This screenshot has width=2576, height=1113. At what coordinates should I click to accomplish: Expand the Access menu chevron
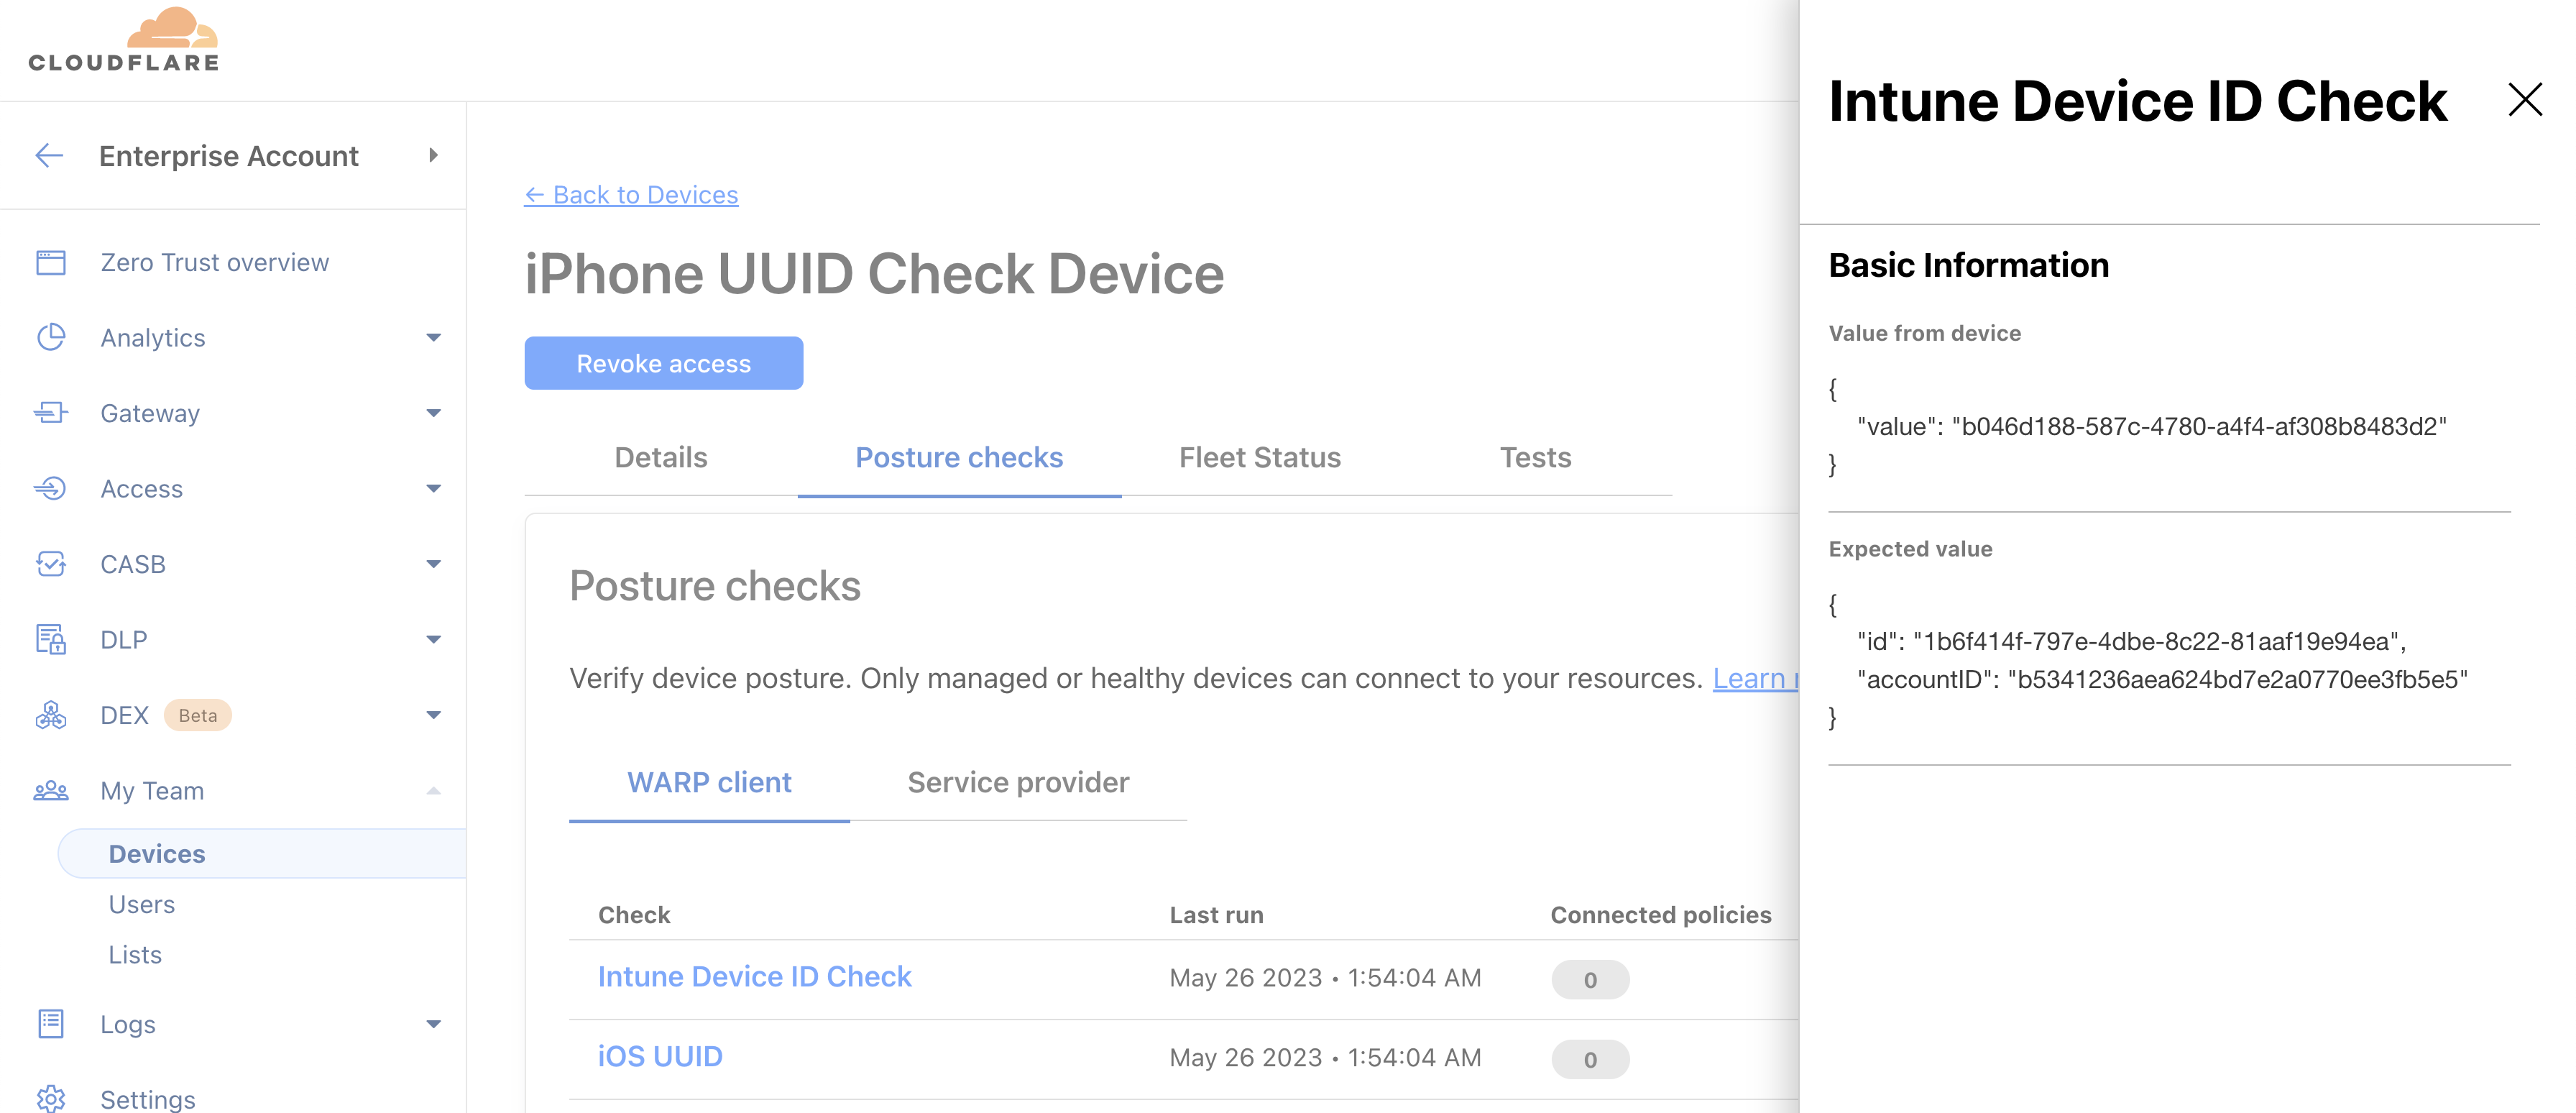[433, 488]
